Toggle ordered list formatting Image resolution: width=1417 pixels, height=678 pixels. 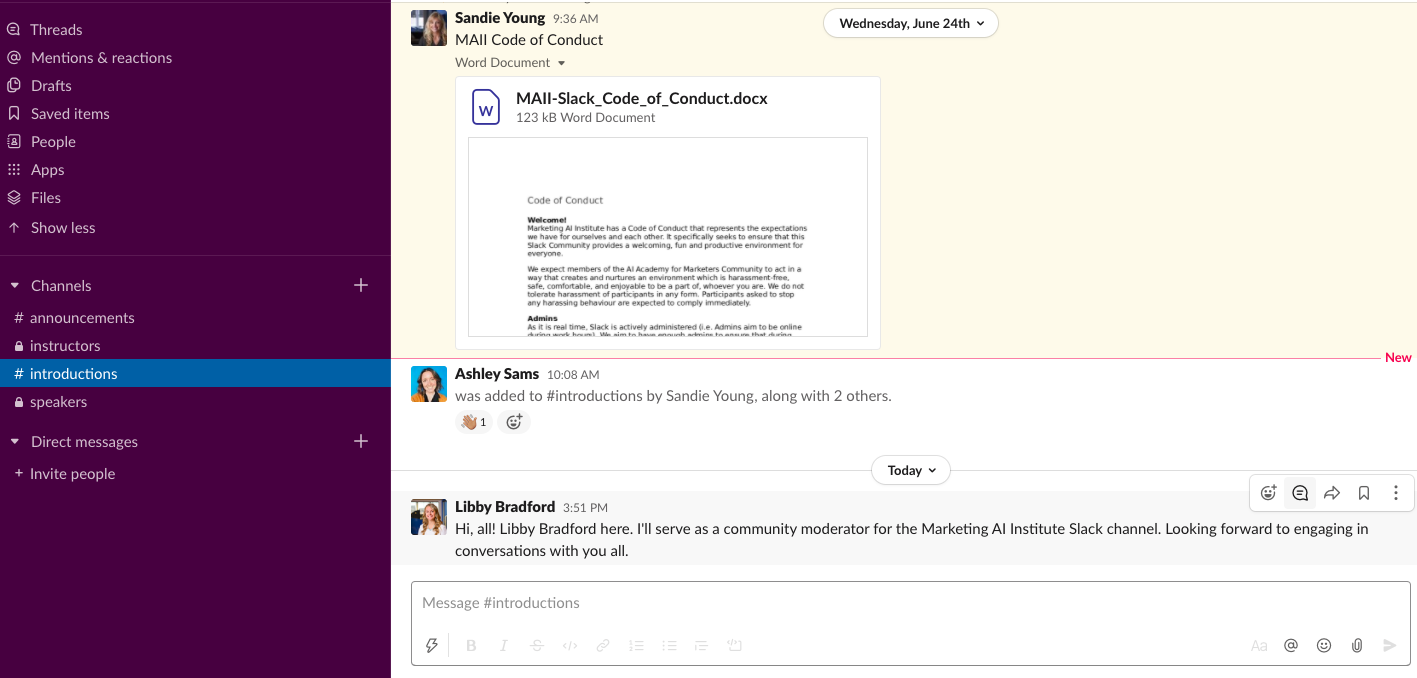[x=636, y=646]
